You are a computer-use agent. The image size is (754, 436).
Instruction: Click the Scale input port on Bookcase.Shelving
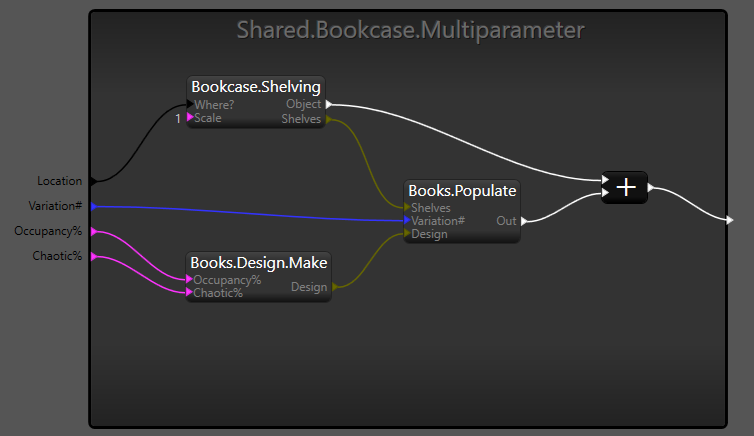[x=190, y=118]
